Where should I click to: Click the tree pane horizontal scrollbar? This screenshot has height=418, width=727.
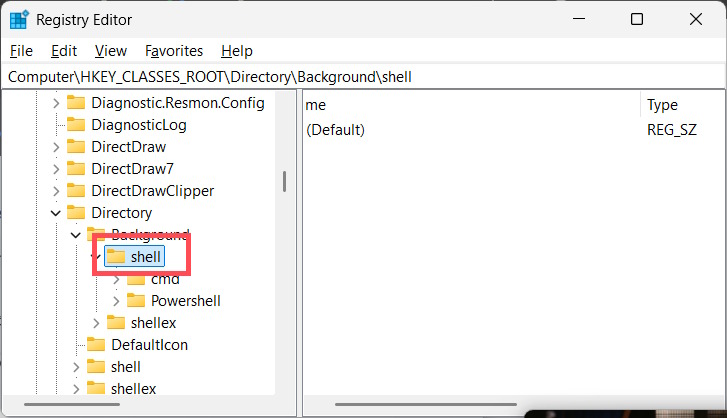point(72,405)
